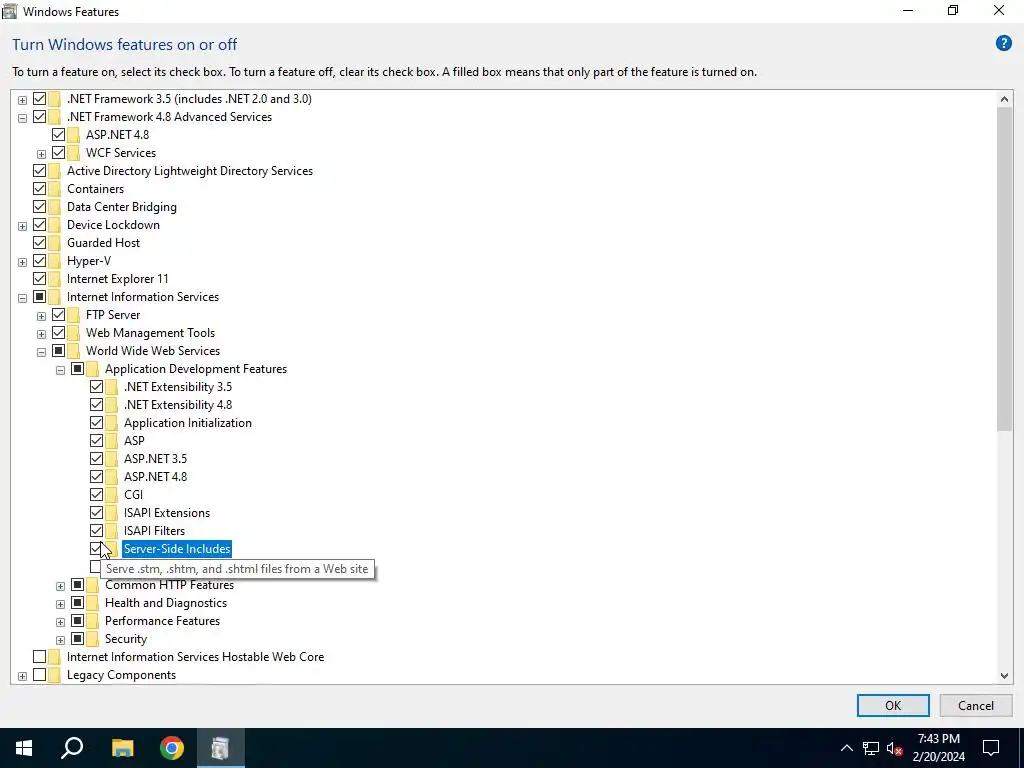1024x768 pixels.
Task: Expand the Device Lockdown node
Action: point(22,226)
